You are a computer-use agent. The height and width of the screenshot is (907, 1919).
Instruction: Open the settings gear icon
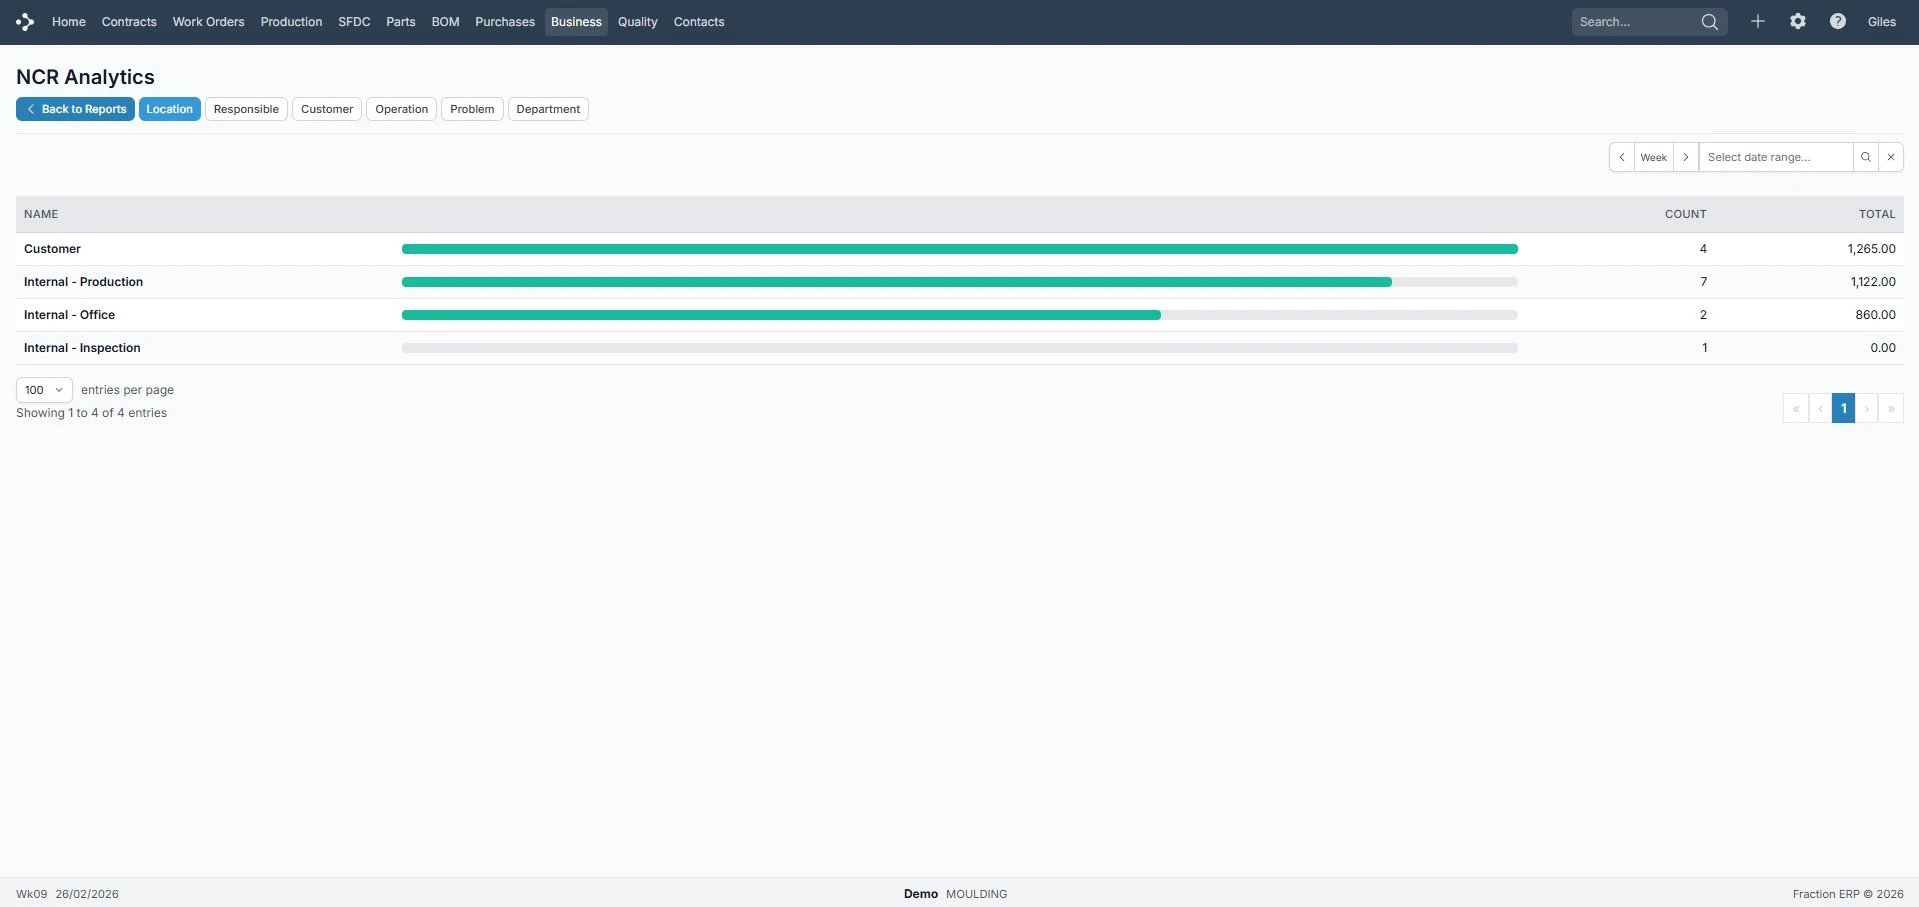click(1797, 22)
